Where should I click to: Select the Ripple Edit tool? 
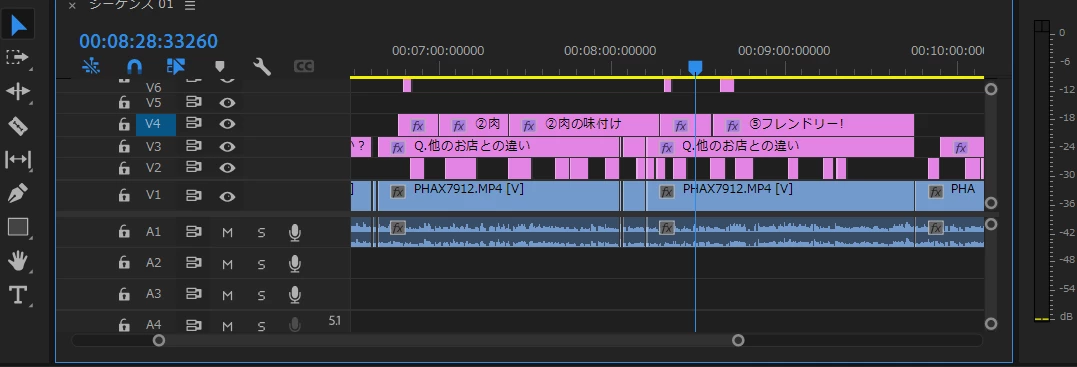(18, 91)
